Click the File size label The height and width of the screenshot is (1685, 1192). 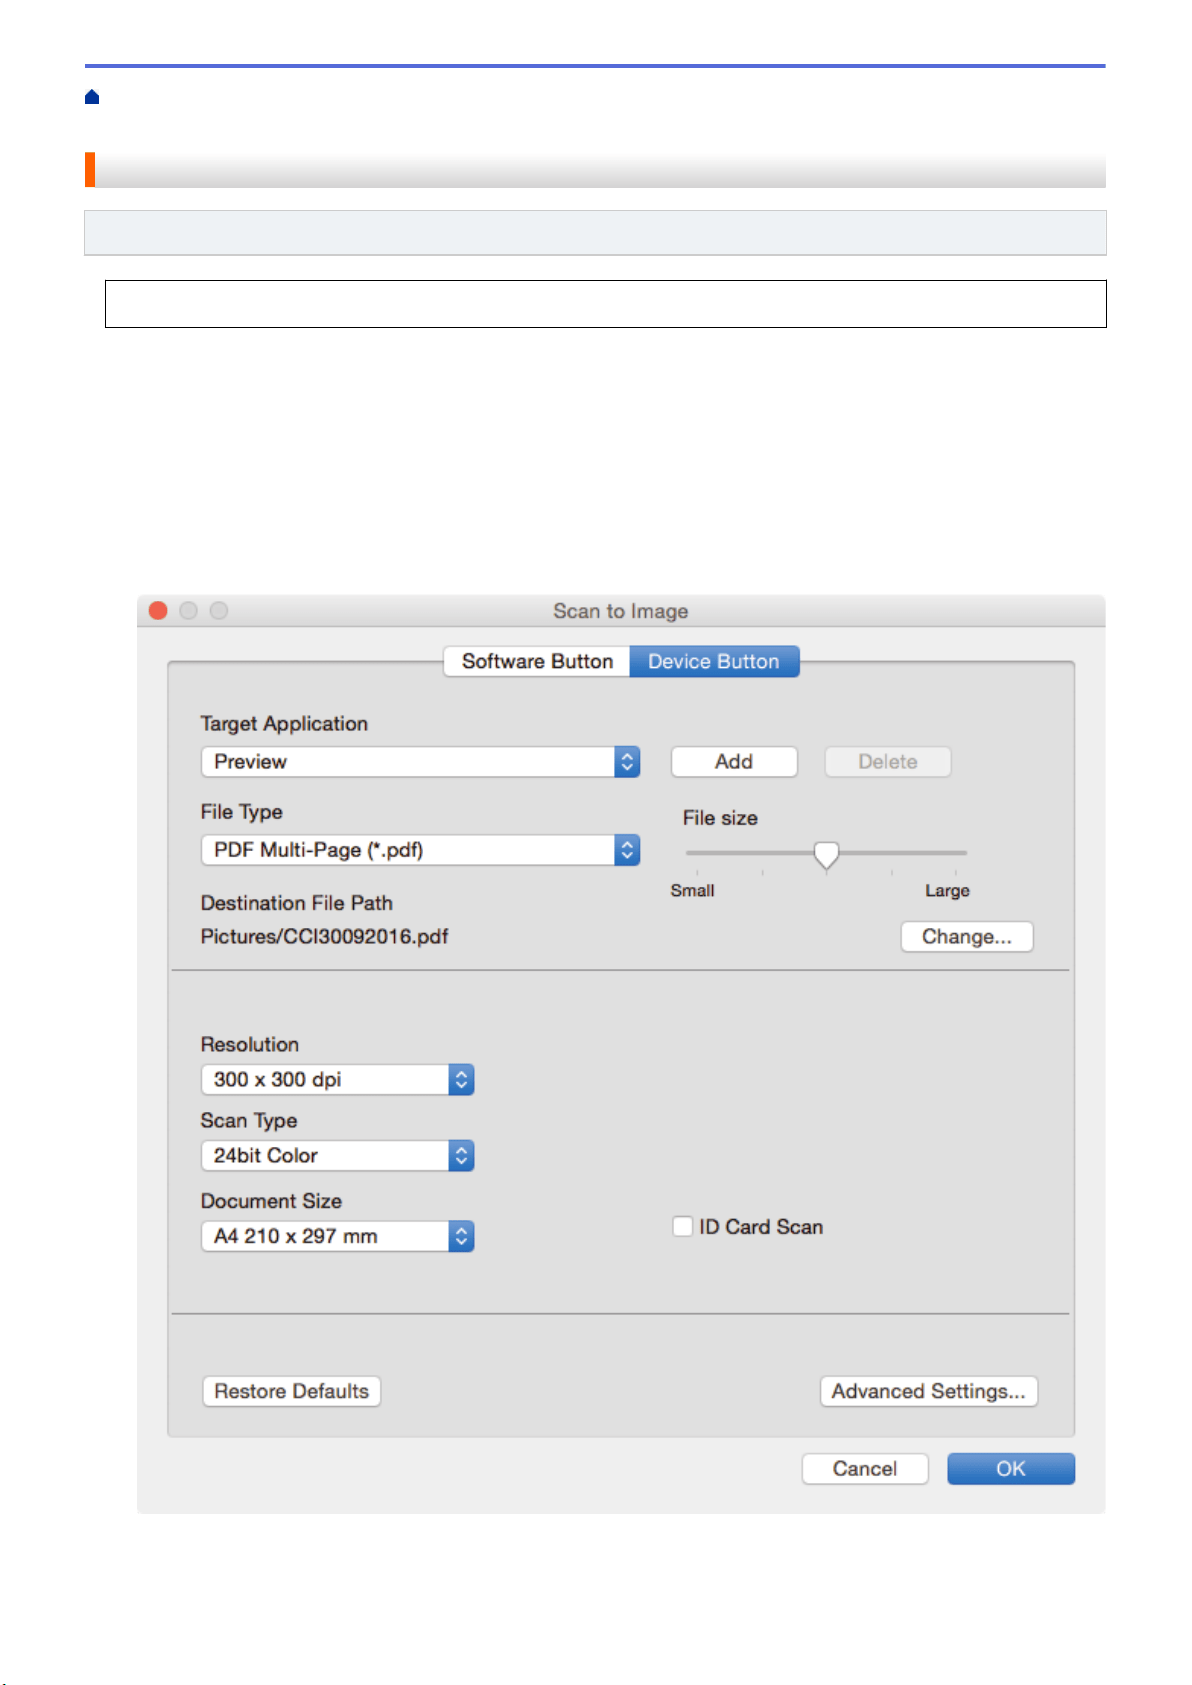720,818
